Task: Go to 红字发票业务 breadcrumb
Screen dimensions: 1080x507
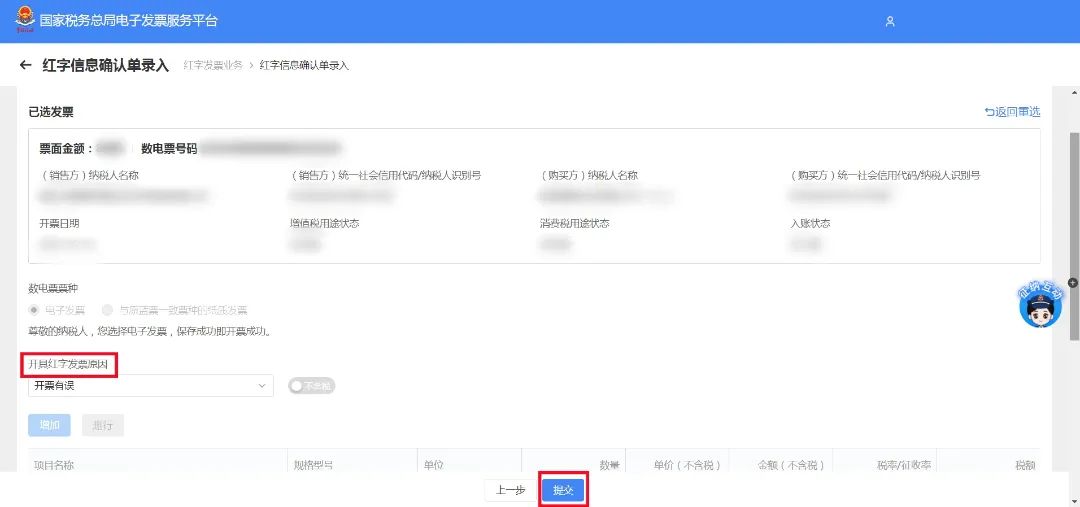Action: pos(213,66)
